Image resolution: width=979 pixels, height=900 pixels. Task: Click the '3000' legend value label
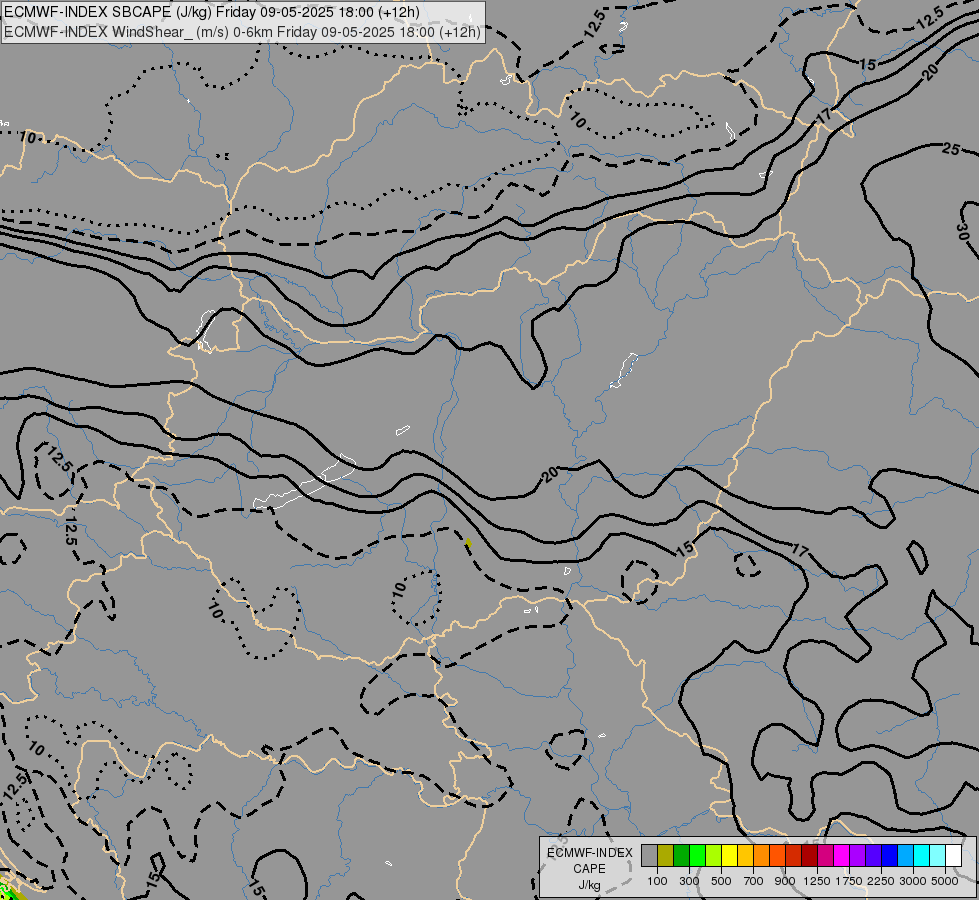coord(913,881)
